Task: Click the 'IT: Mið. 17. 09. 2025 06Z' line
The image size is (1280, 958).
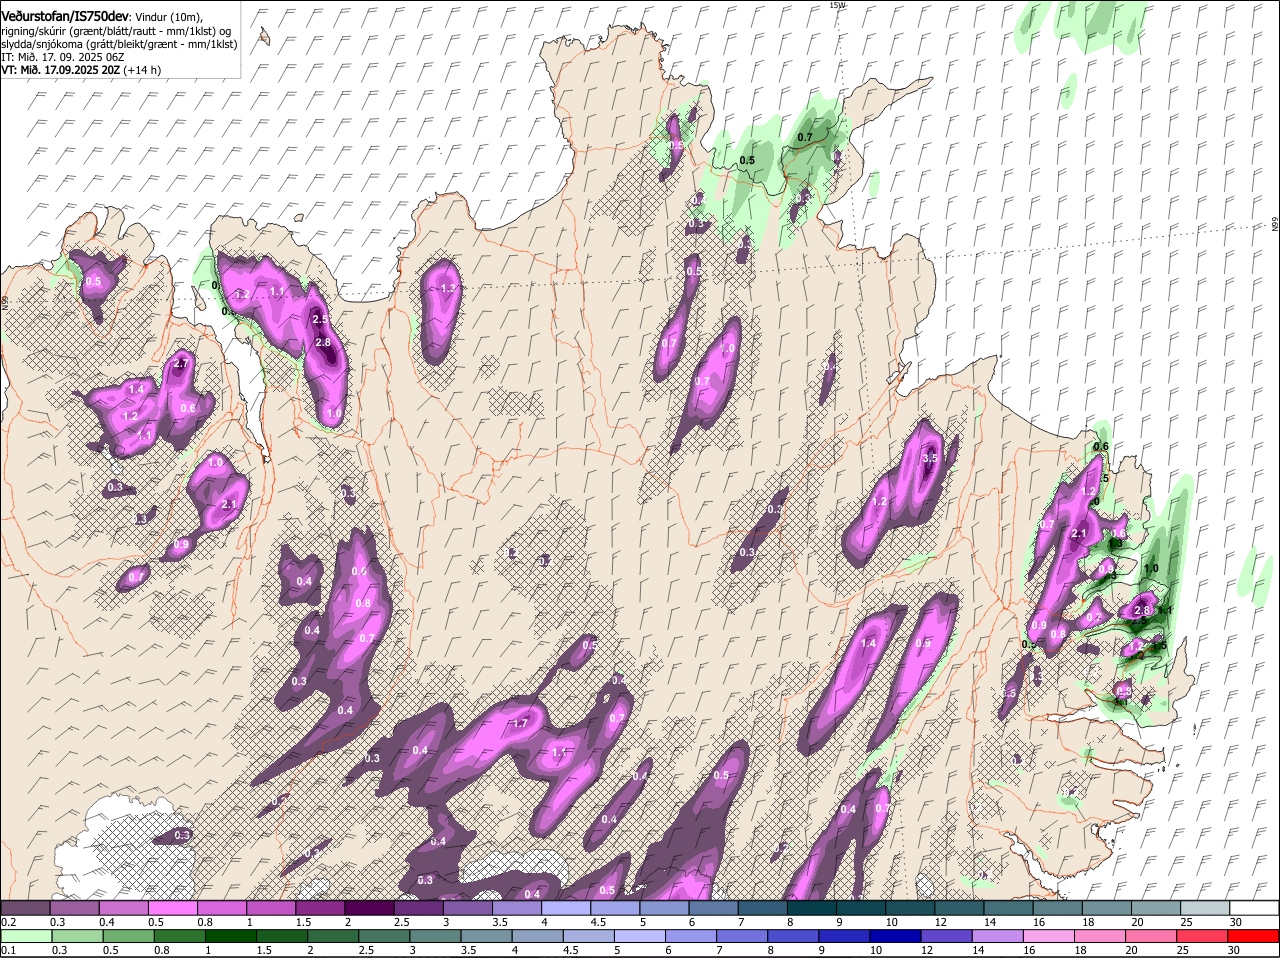Action: [x=62, y=57]
